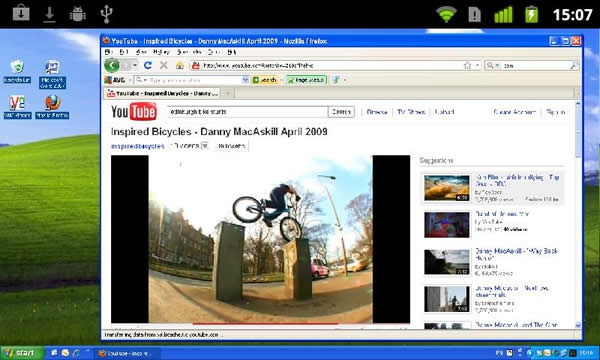Click the Sign In link

[556, 112]
